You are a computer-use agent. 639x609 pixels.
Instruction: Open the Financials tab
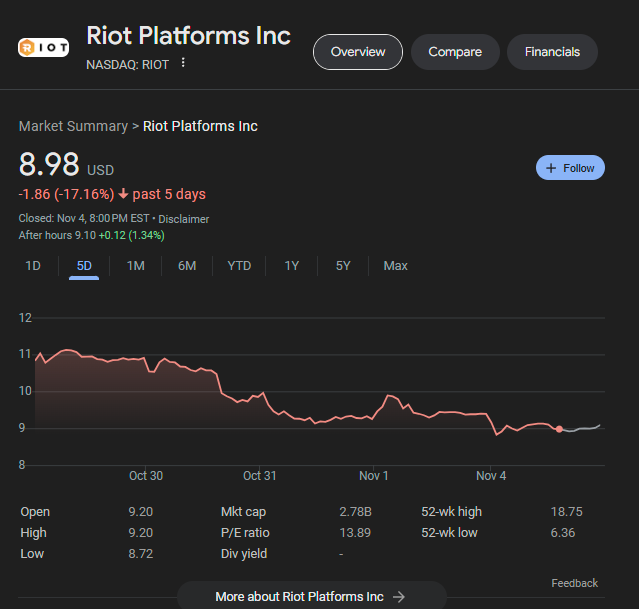pyautogui.click(x=552, y=52)
